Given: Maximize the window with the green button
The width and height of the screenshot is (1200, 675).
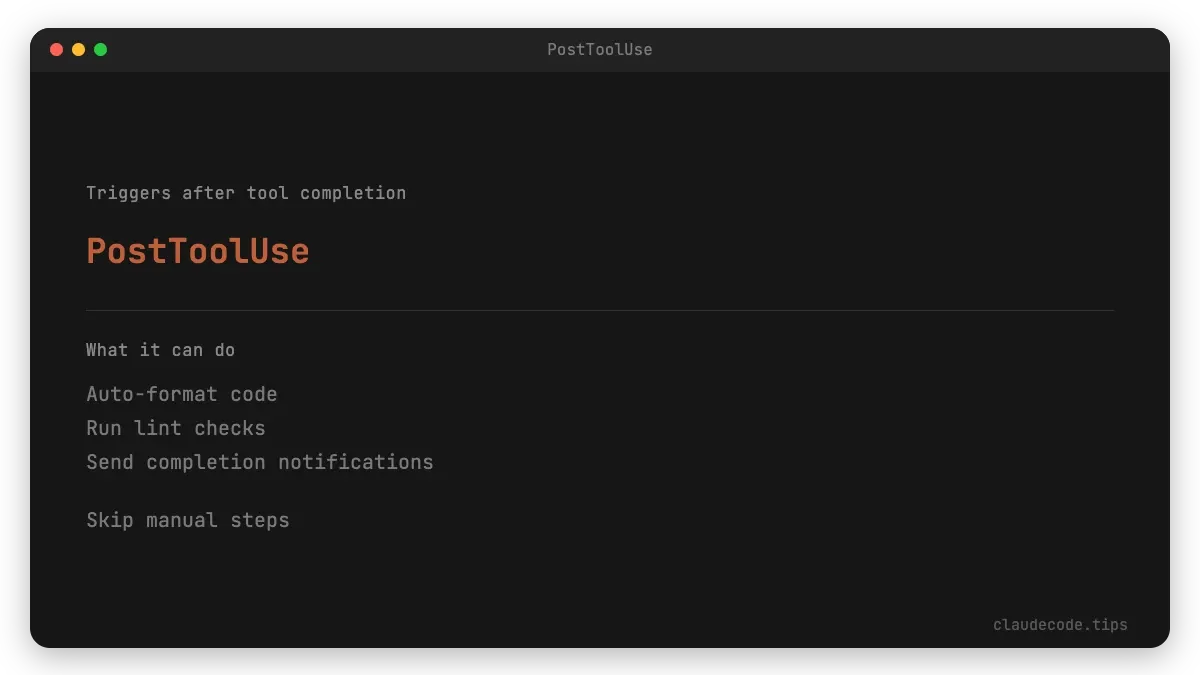Looking at the screenshot, I should [100, 49].
